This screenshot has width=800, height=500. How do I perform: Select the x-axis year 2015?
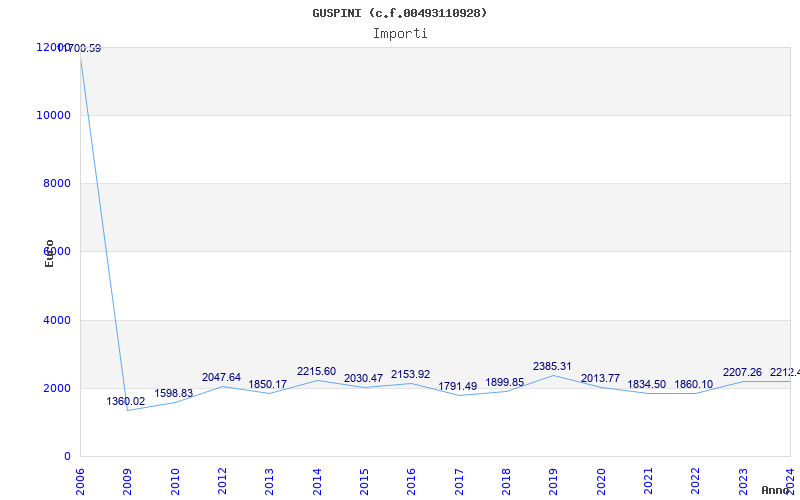point(364,481)
